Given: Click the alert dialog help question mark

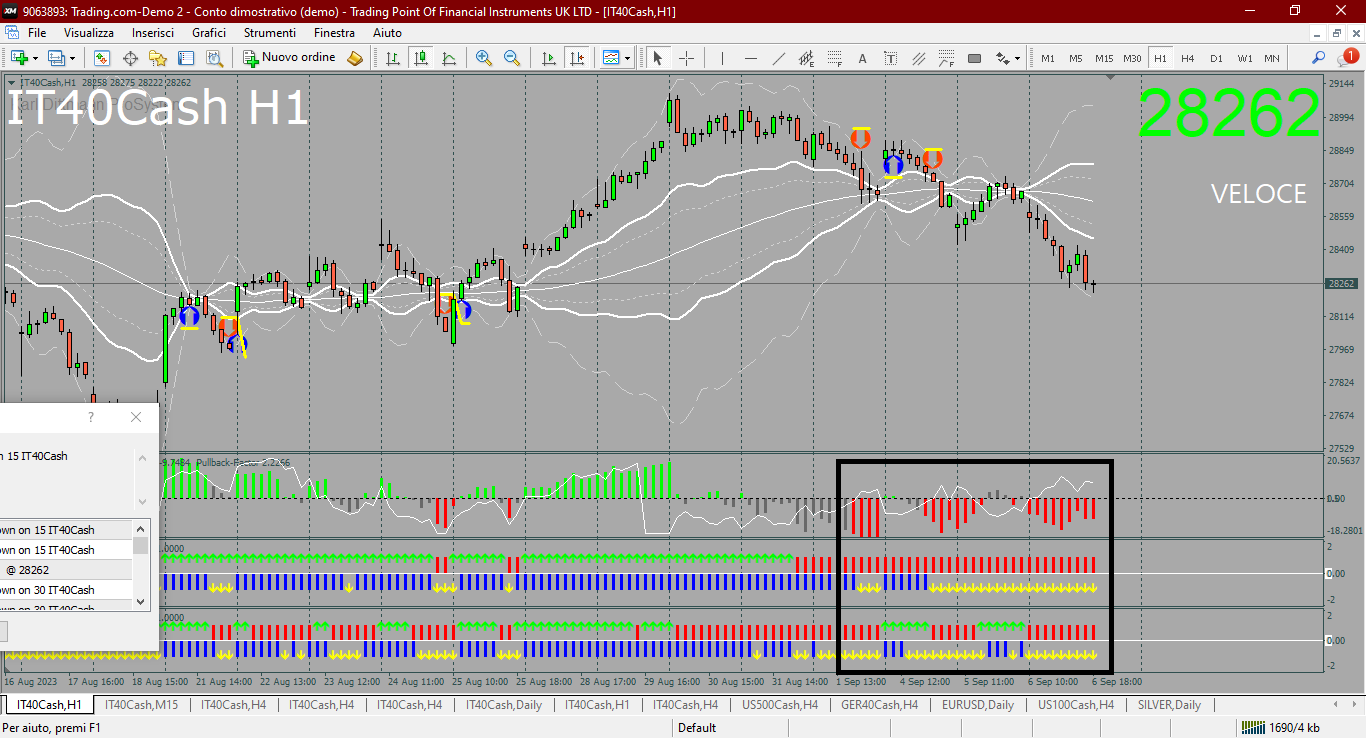Looking at the screenshot, I should coord(91,417).
